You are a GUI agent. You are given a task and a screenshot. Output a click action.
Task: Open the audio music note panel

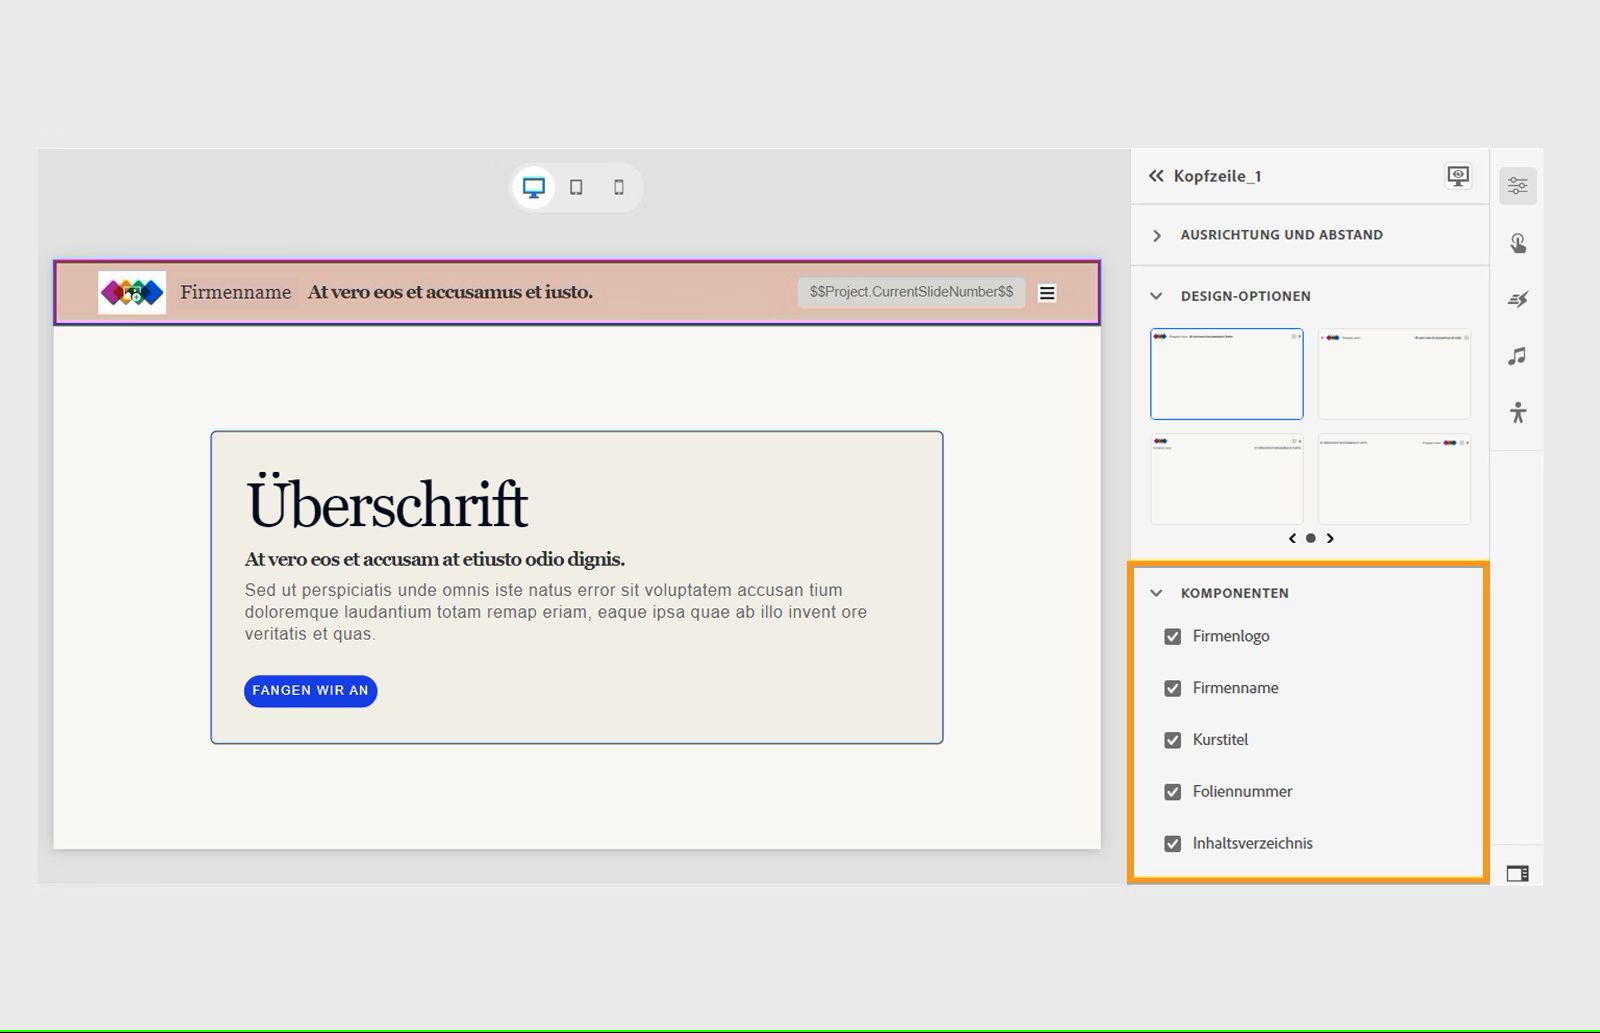pos(1518,356)
